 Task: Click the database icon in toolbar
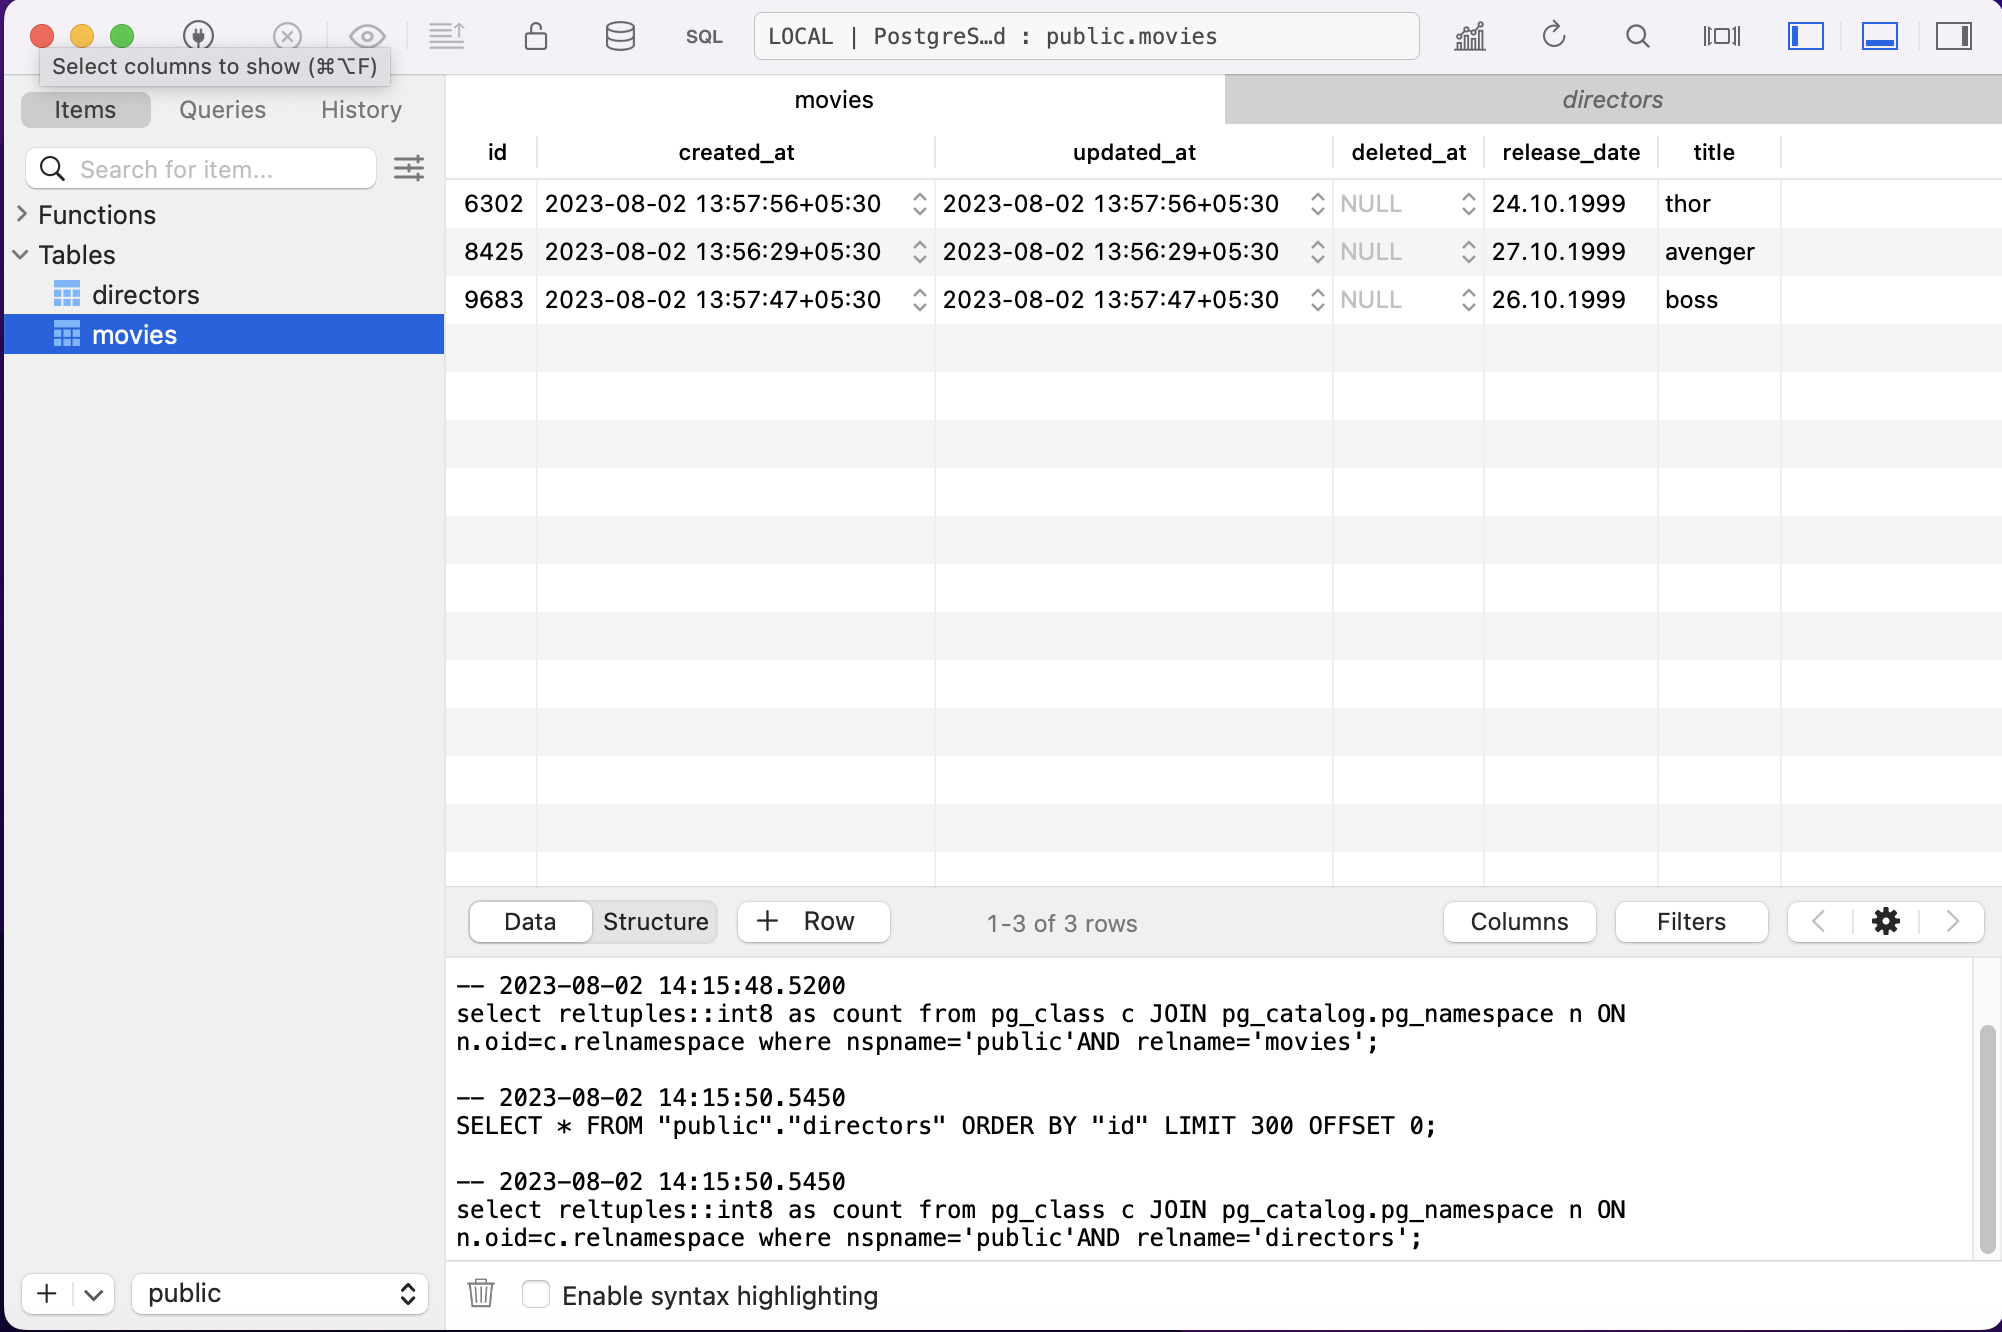pyautogui.click(x=620, y=37)
